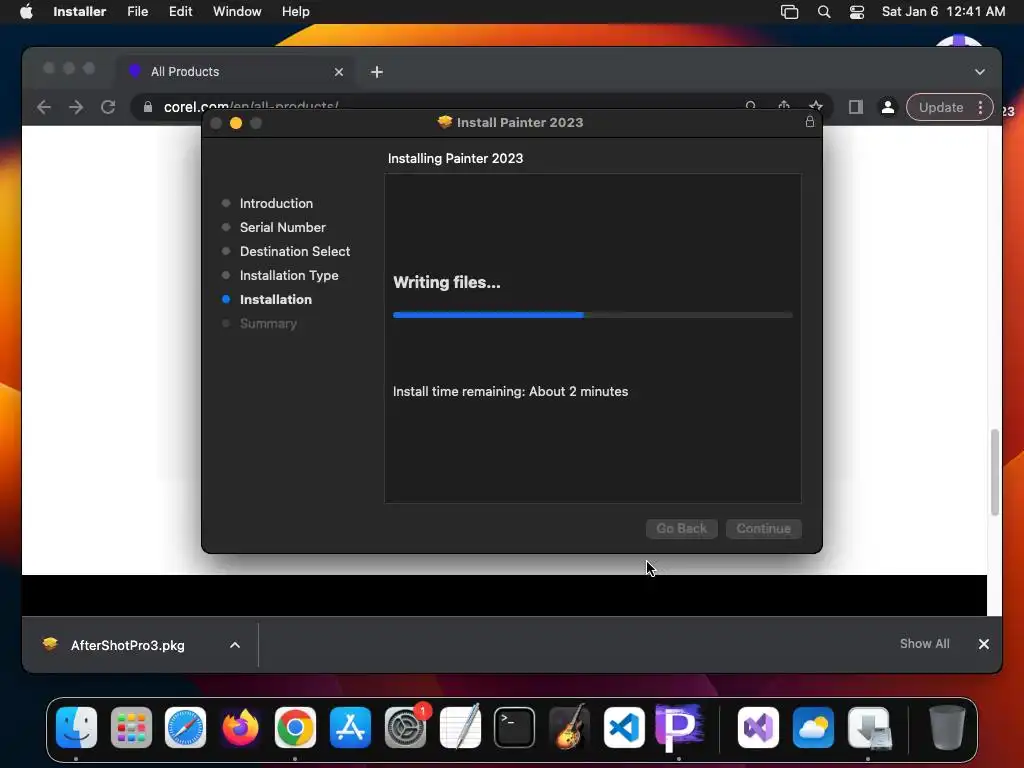Click the Destination Select step
This screenshot has width=1024, height=768.
tap(295, 251)
